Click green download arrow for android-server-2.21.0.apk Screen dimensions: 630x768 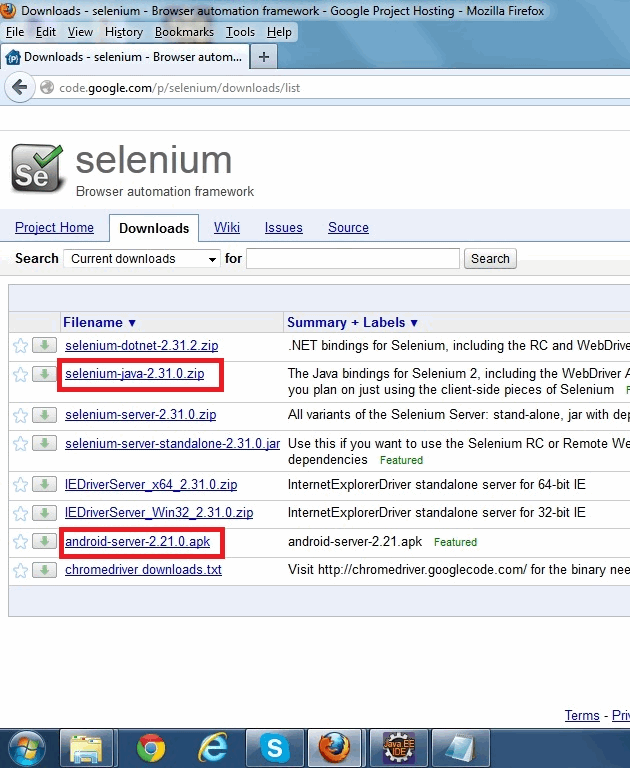pyautogui.click(x=45, y=541)
